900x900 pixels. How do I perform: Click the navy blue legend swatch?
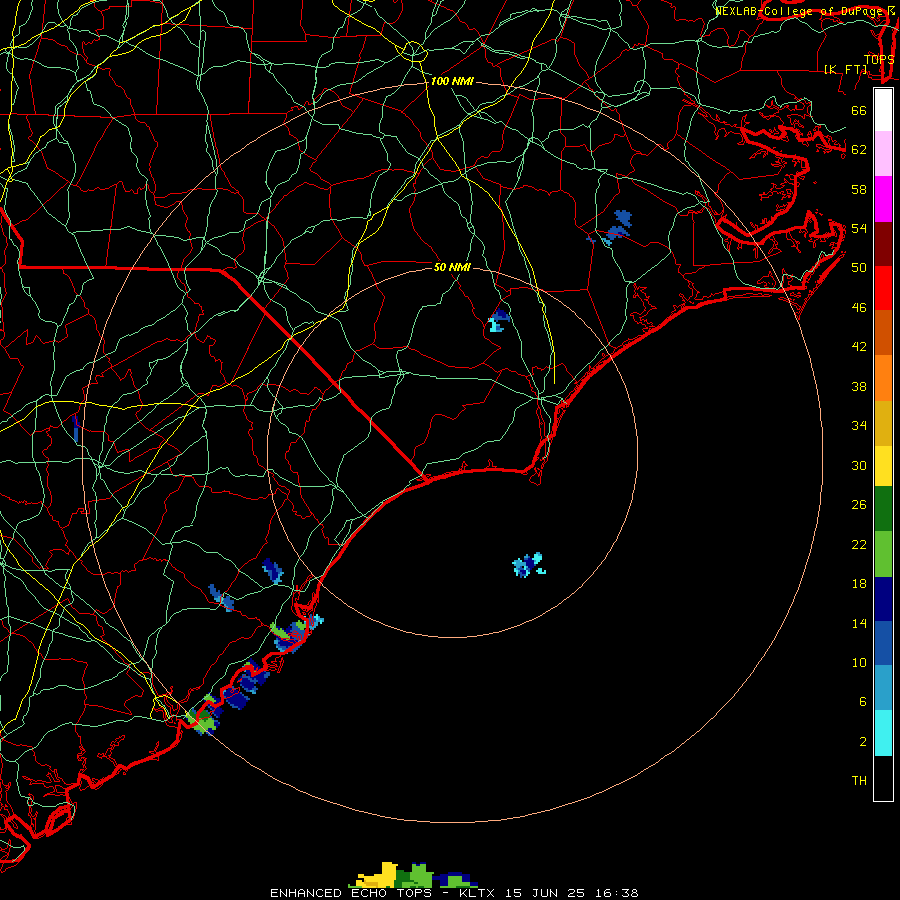[883, 599]
